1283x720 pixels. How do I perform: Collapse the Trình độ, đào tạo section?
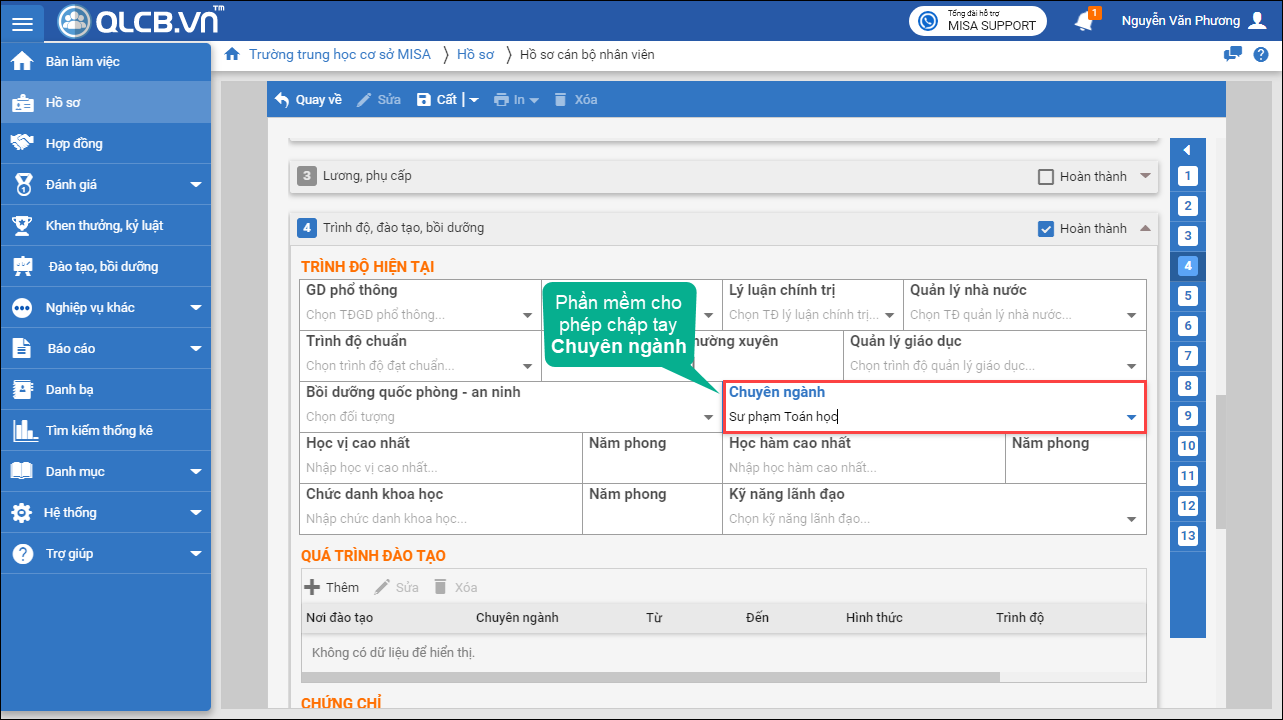click(1145, 229)
